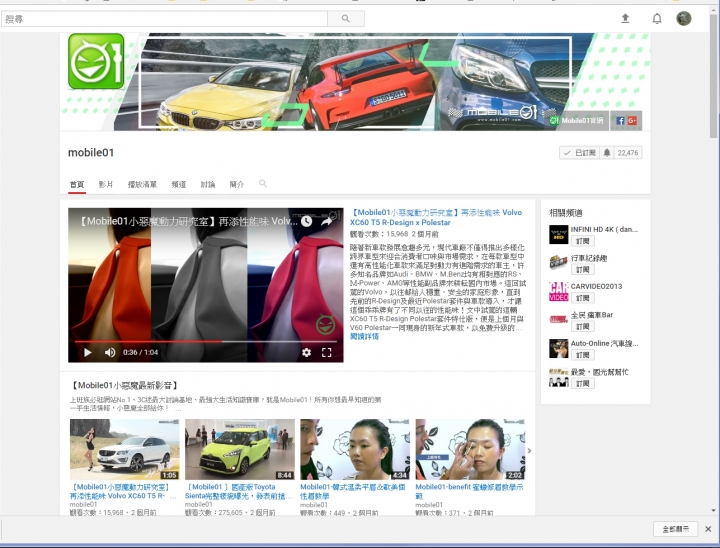Screen dimensions: 720x548
Task: Open the Facebook link on banner
Action: coord(620,121)
